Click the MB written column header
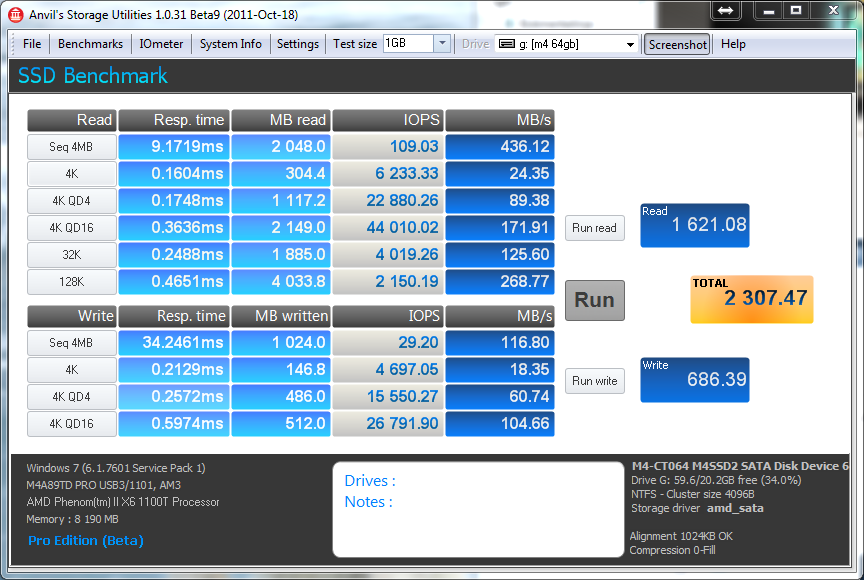 [x=280, y=316]
